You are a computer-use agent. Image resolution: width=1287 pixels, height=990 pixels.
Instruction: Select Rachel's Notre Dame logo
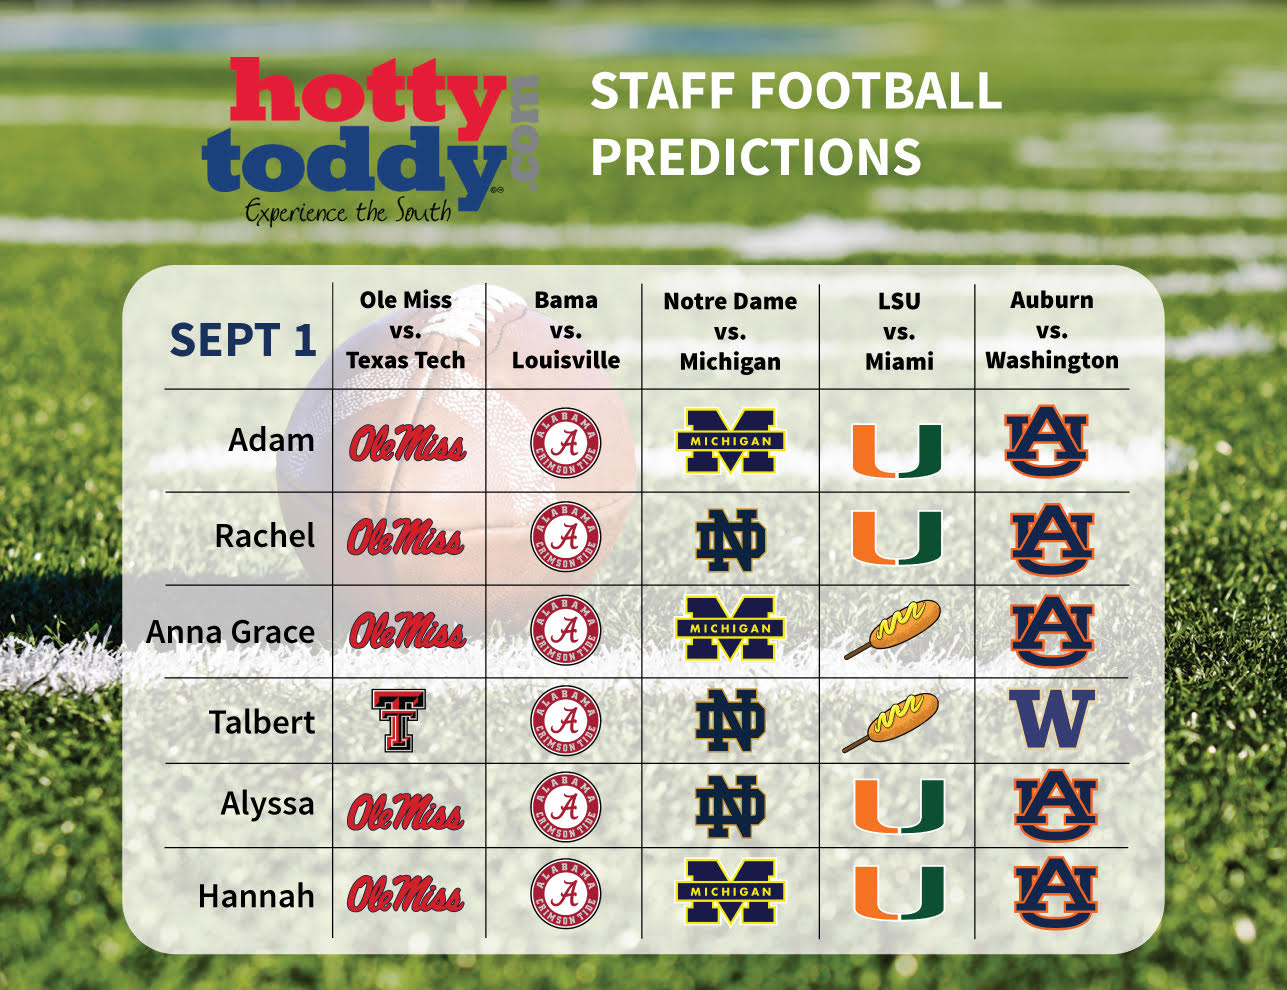730,540
